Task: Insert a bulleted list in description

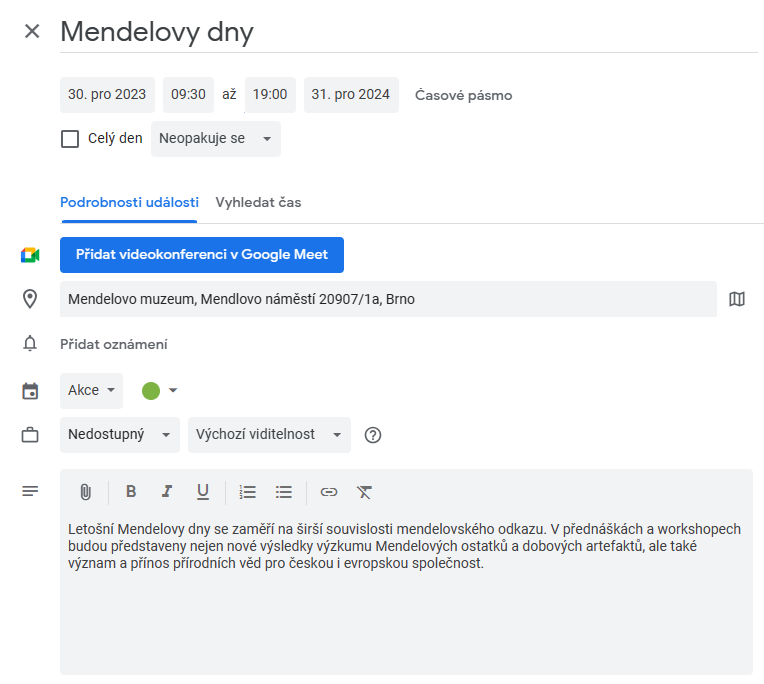Action: click(284, 492)
